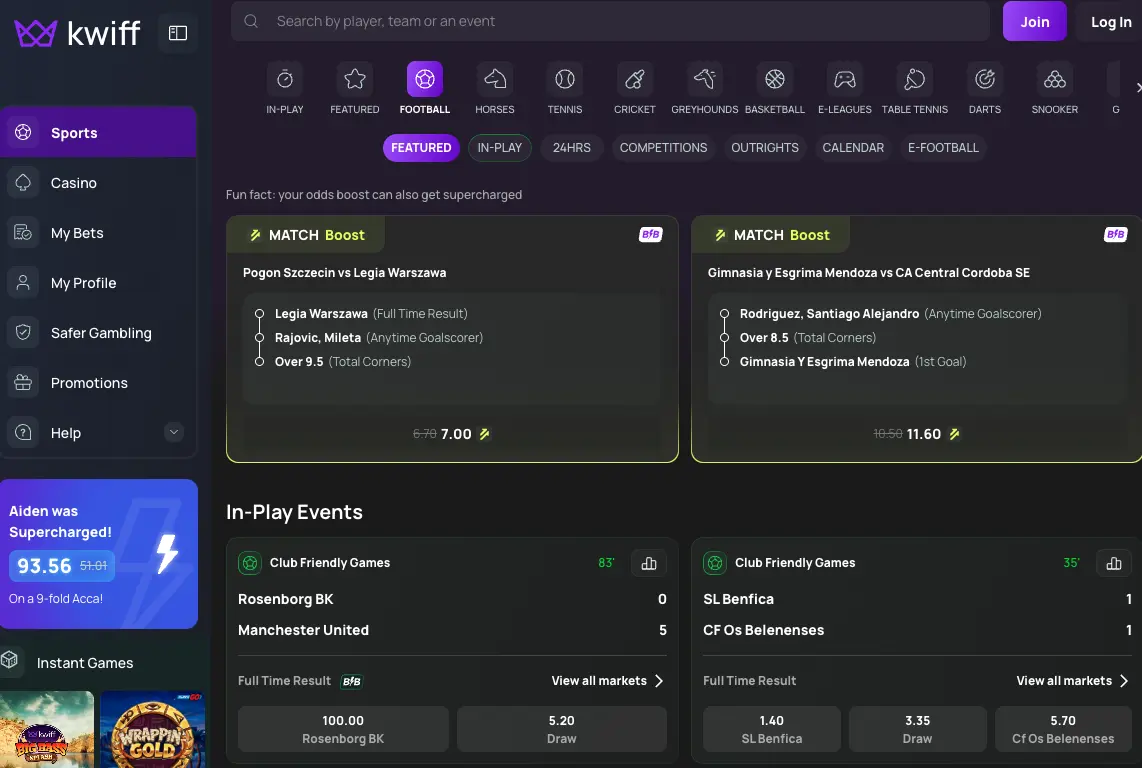
Task: Show more sport categories with right arrow
Action: pyautogui.click(x=1137, y=87)
